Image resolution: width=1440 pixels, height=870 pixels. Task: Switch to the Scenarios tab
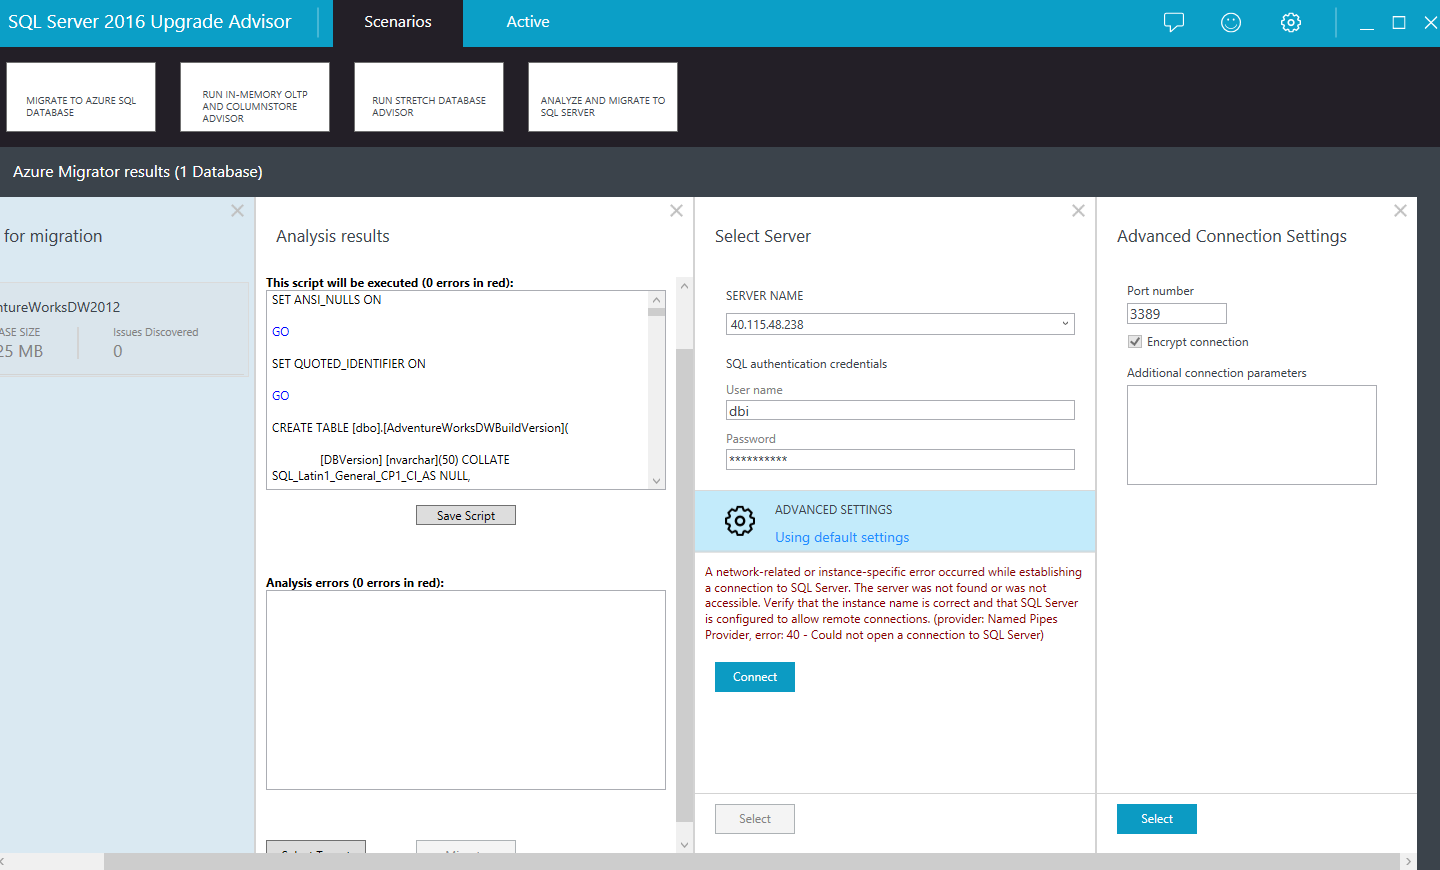click(x=398, y=22)
